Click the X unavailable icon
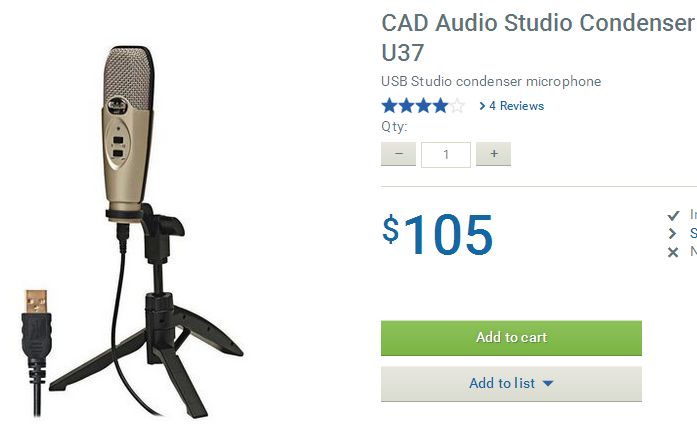Viewport: 697px width, 429px height. click(673, 253)
